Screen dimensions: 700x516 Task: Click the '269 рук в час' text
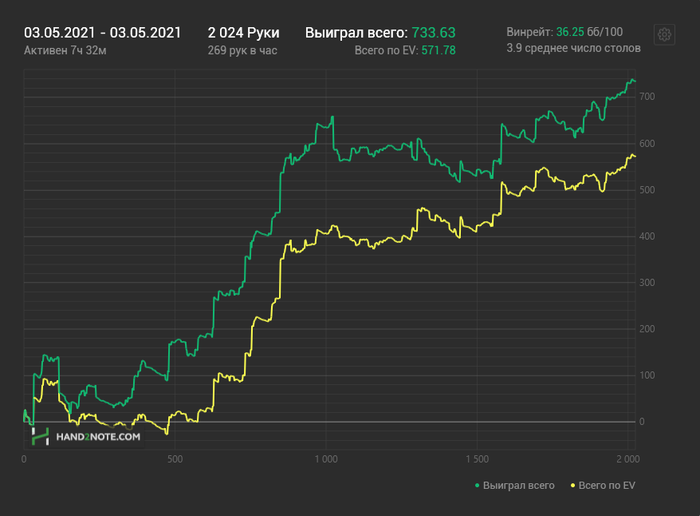(x=242, y=50)
